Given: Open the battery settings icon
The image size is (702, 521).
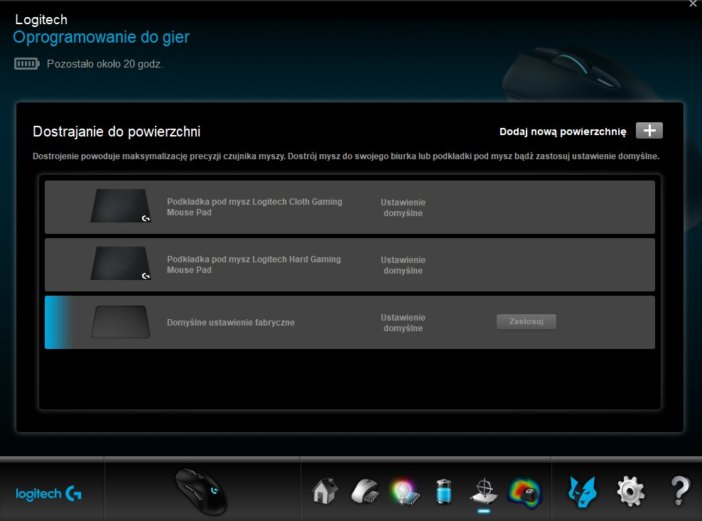Looking at the screenshot, I should [x=444, y=491].
